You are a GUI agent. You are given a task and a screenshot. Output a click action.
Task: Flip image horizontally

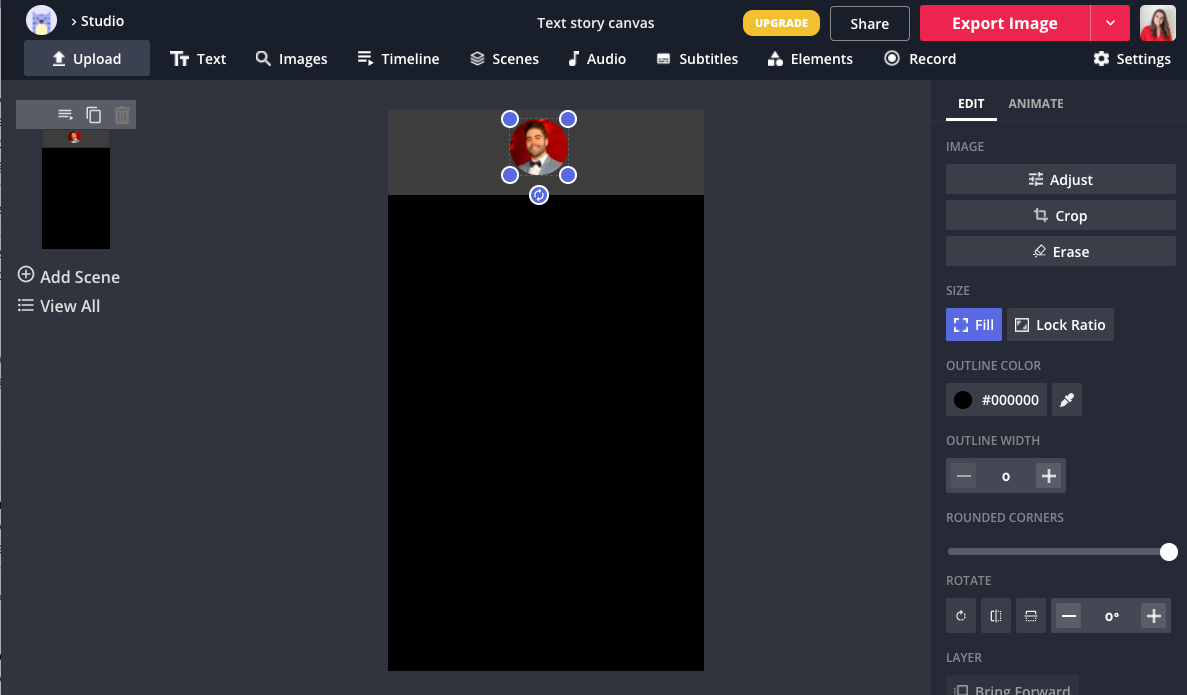[996, 616]
